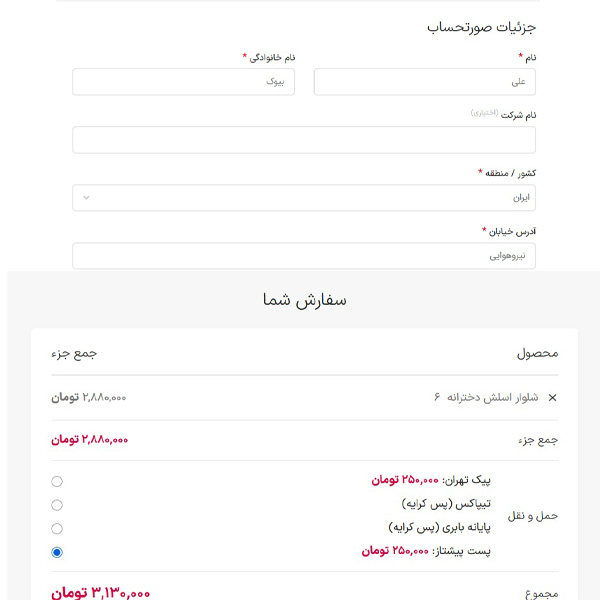Image resolution: width=600 pixels, height=600 pixels.
Task: Open the کشور / منطقه dropdown
Action: click(x=303, y=198)
